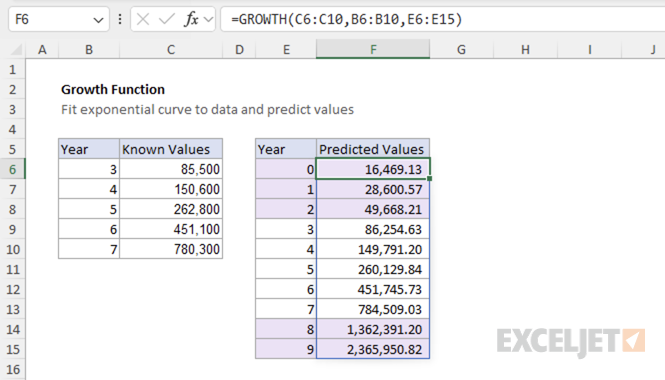
Task: Select column A header
Action: pos(42,50)
